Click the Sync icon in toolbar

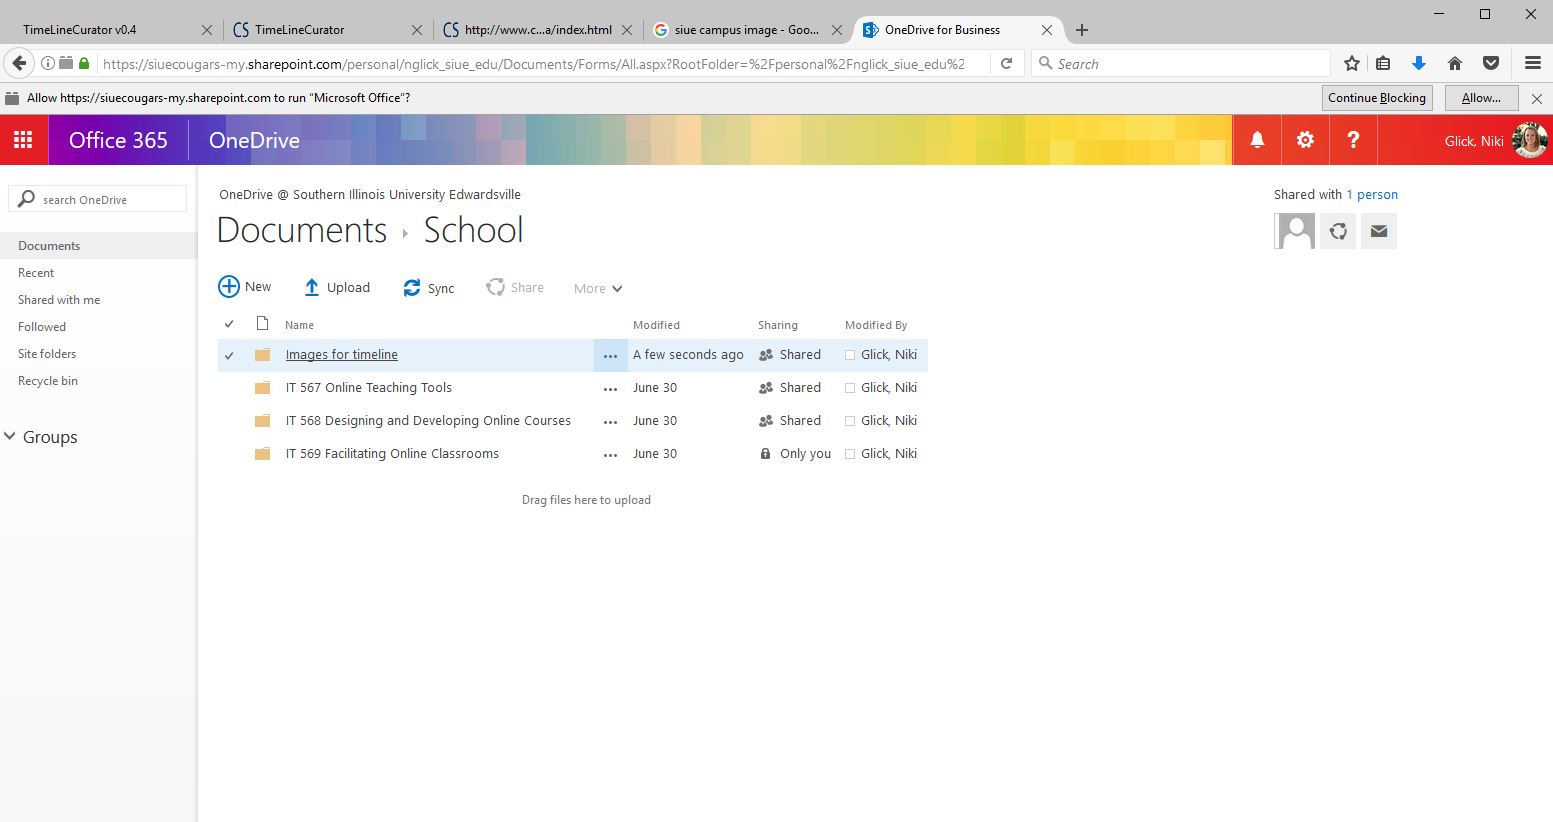coord(412,288)
